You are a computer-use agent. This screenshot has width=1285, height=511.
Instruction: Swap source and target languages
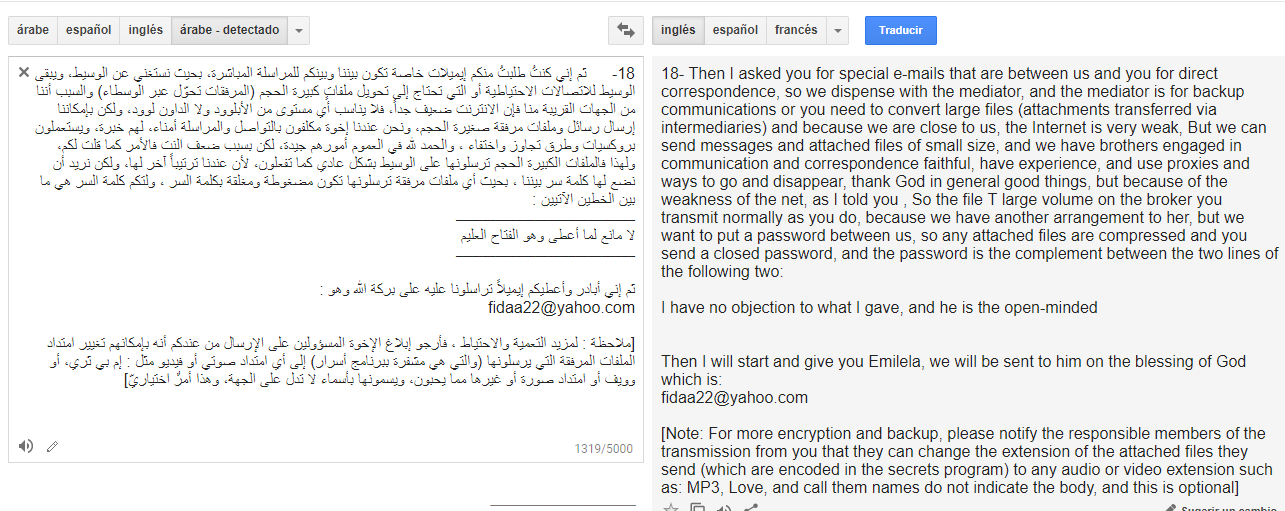pos(626,31)
